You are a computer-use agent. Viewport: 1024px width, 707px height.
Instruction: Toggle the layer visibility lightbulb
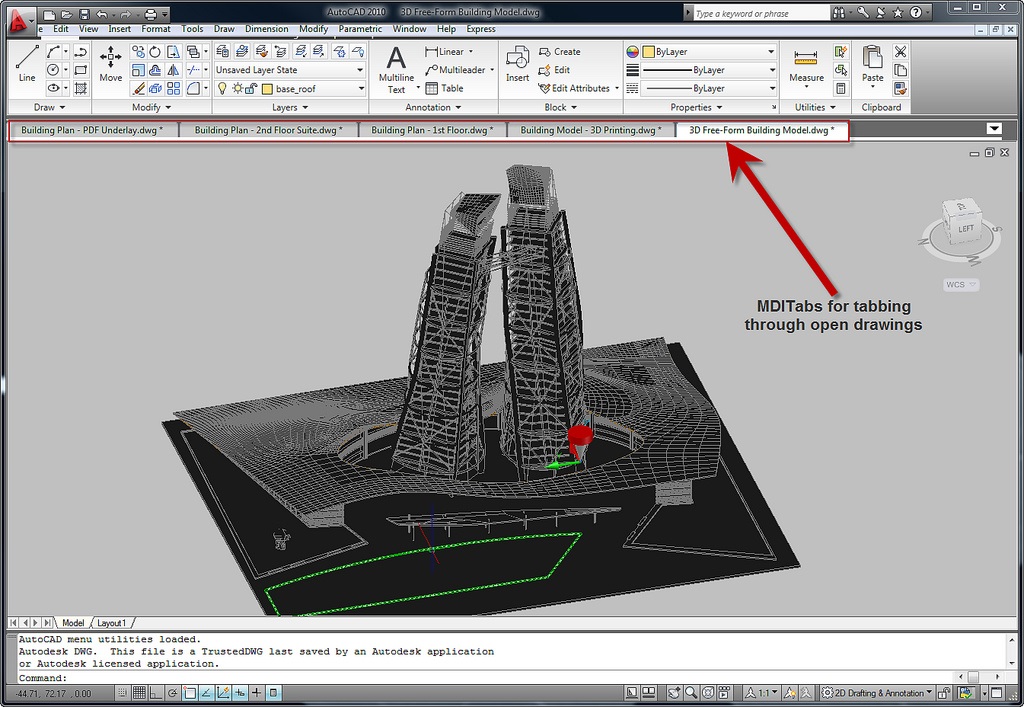click(x=222, y=88)
